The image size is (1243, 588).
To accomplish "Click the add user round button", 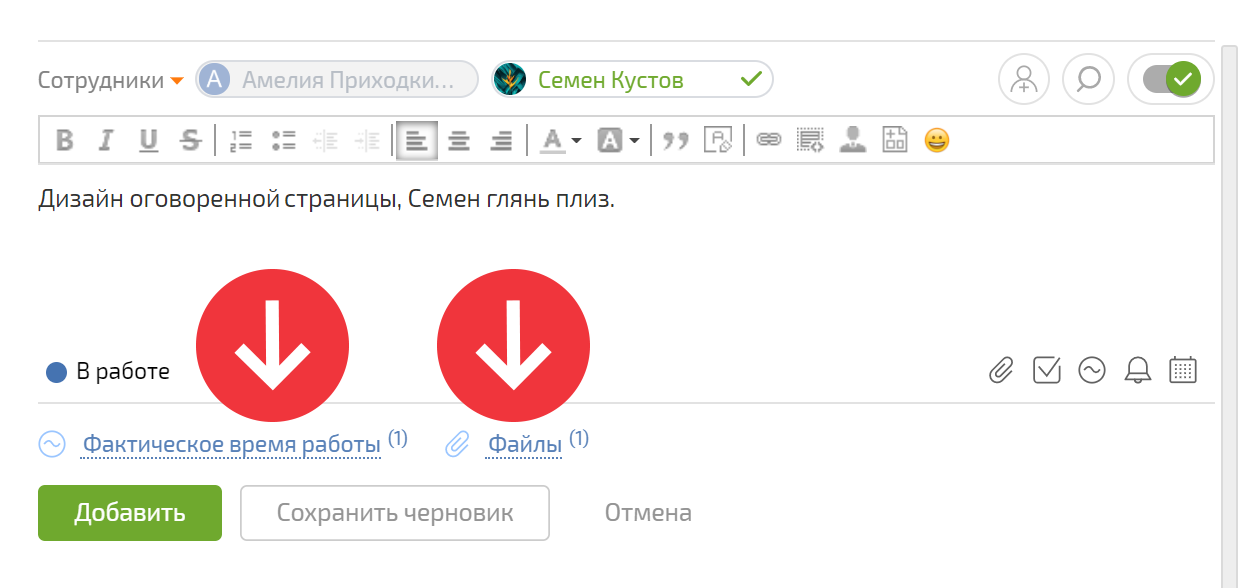I will point(1024,79).
